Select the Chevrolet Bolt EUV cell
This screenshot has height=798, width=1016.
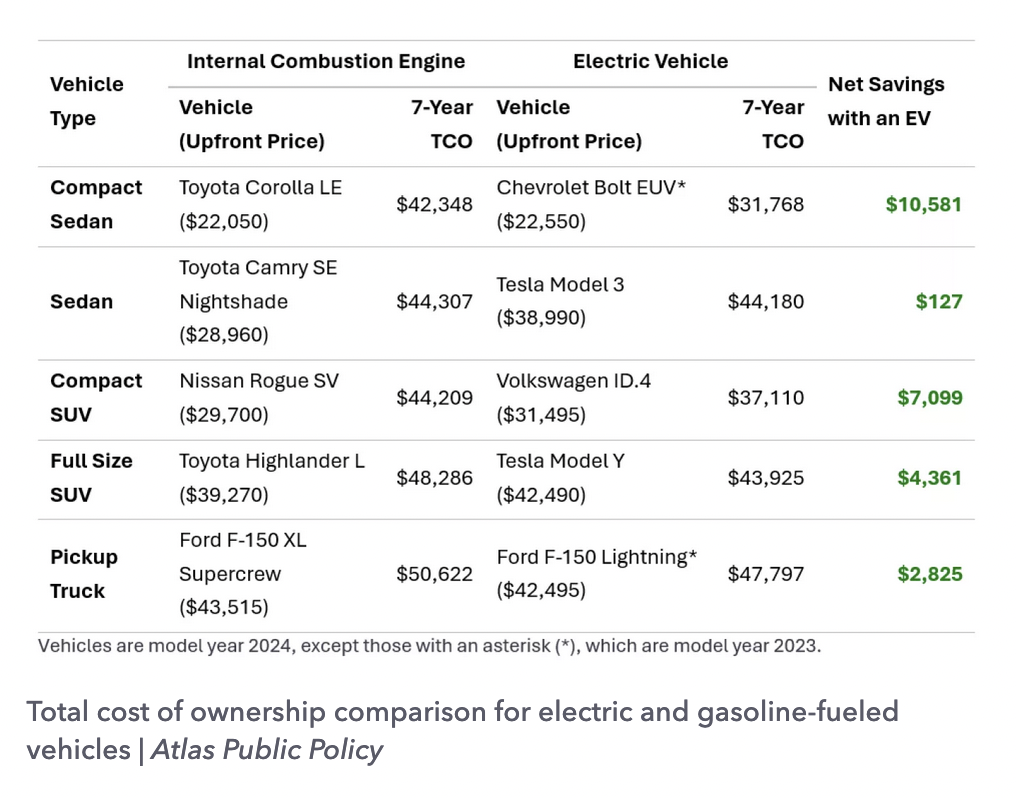[x=591, y=204]
